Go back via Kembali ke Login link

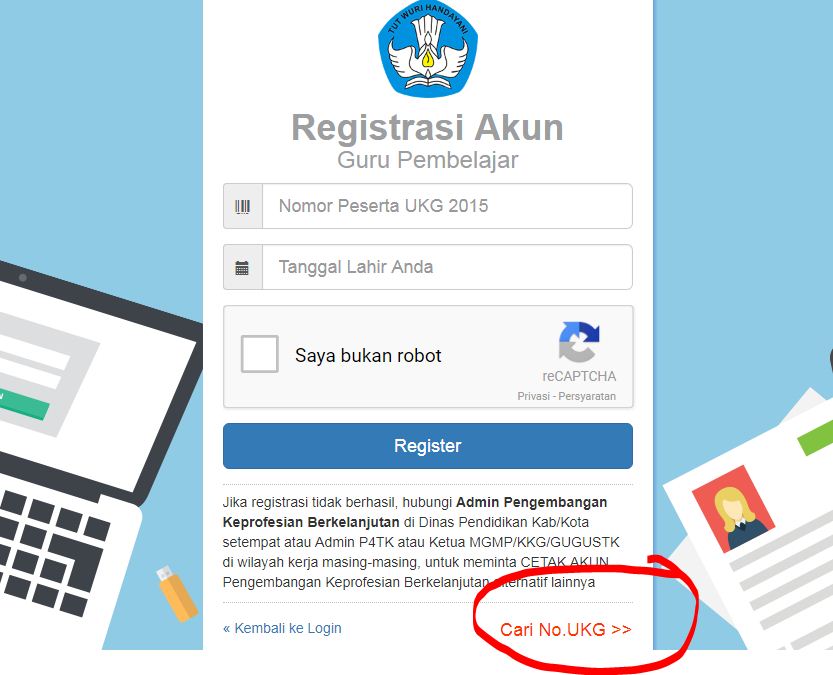282,628
